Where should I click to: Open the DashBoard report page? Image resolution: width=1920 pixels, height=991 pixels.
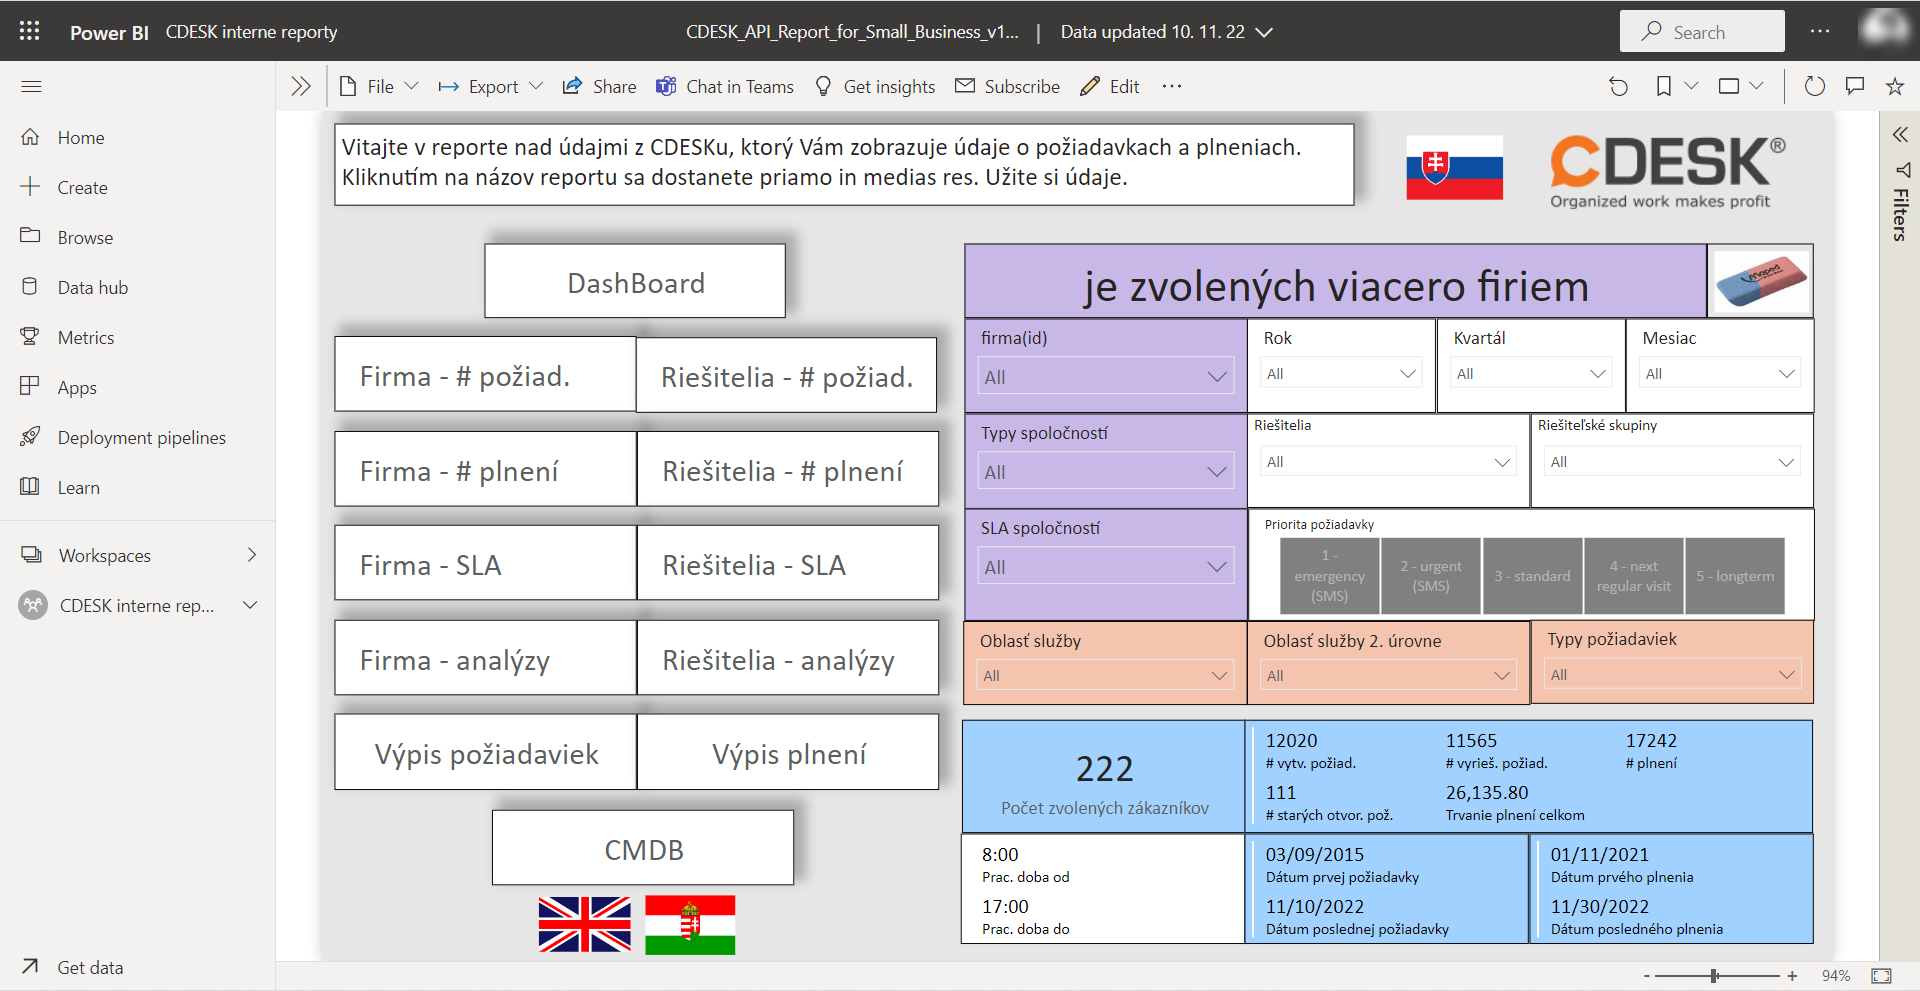coord(635,283)
